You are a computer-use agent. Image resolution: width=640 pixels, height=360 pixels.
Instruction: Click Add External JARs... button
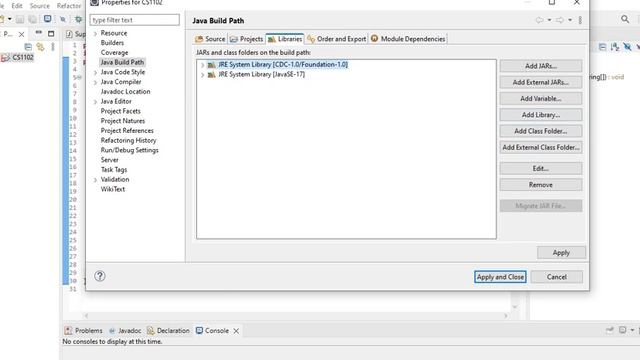click(x=541, y=82)
